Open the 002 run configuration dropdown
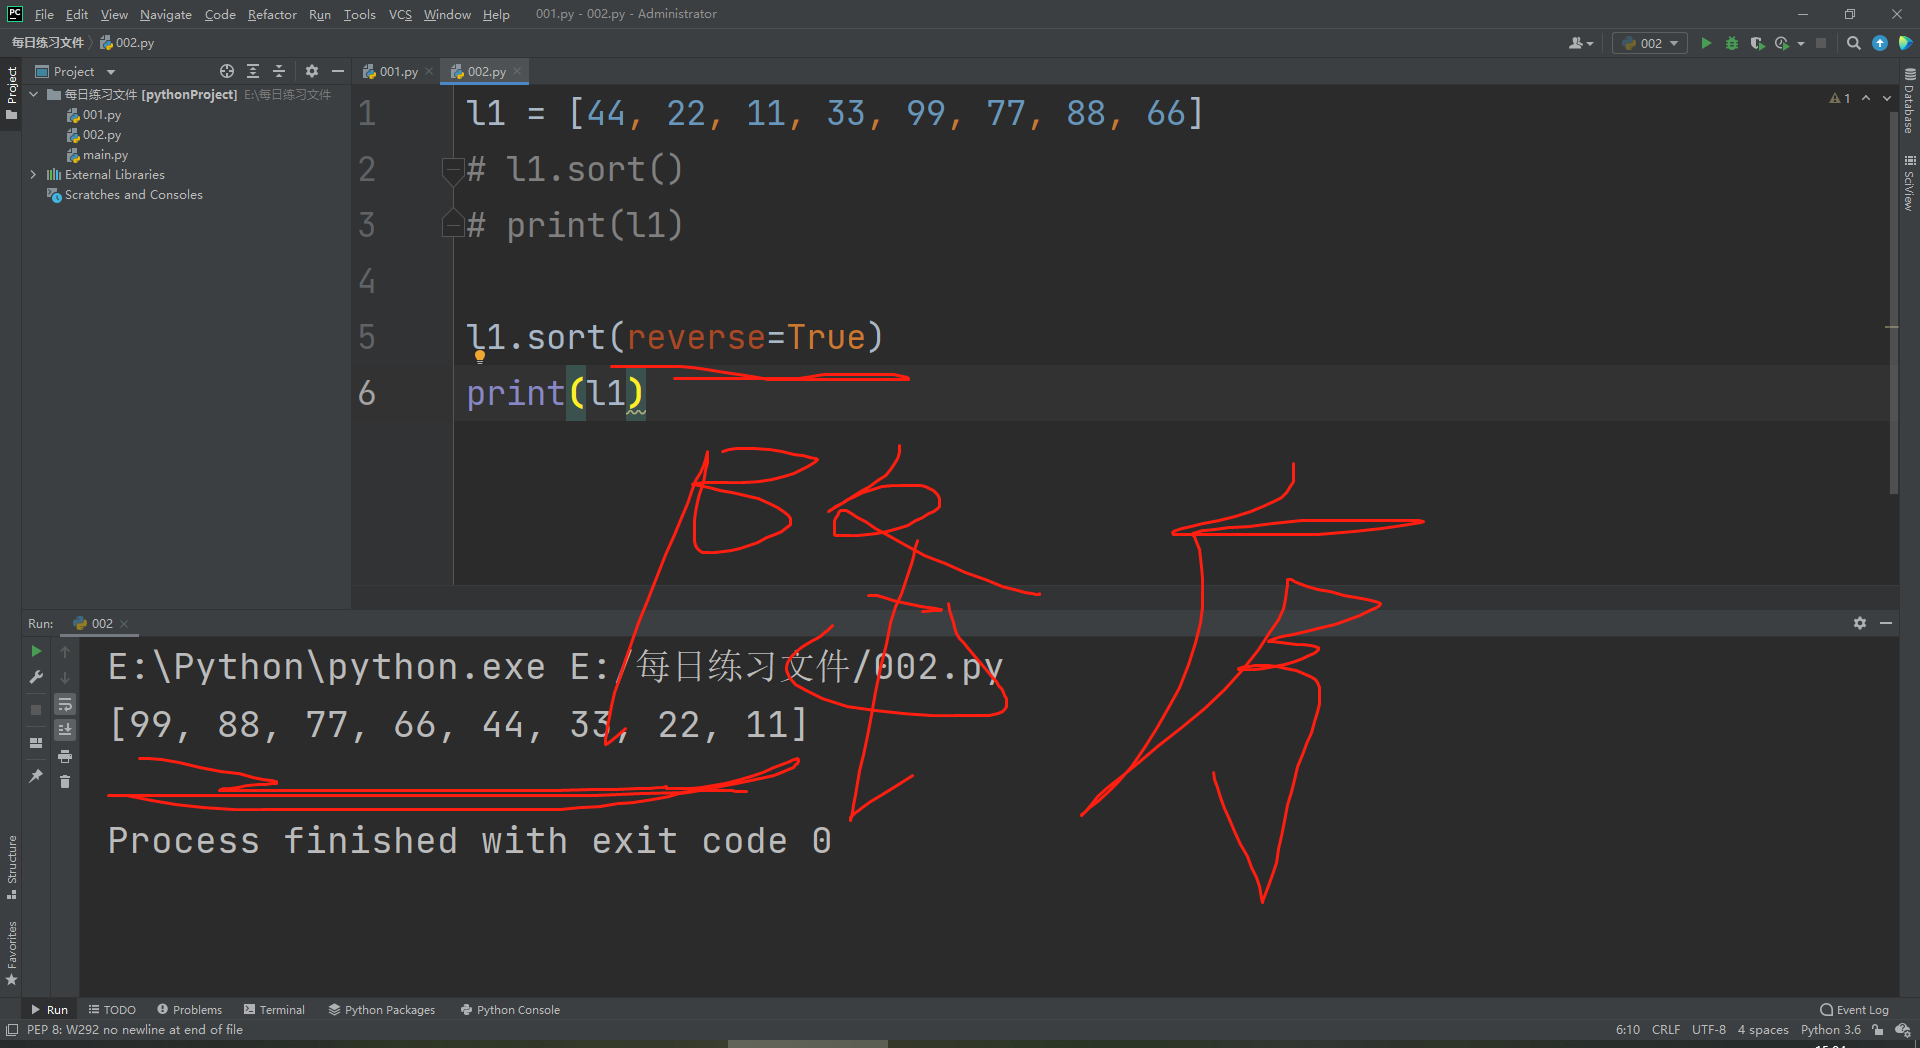 click(1651, 43)
